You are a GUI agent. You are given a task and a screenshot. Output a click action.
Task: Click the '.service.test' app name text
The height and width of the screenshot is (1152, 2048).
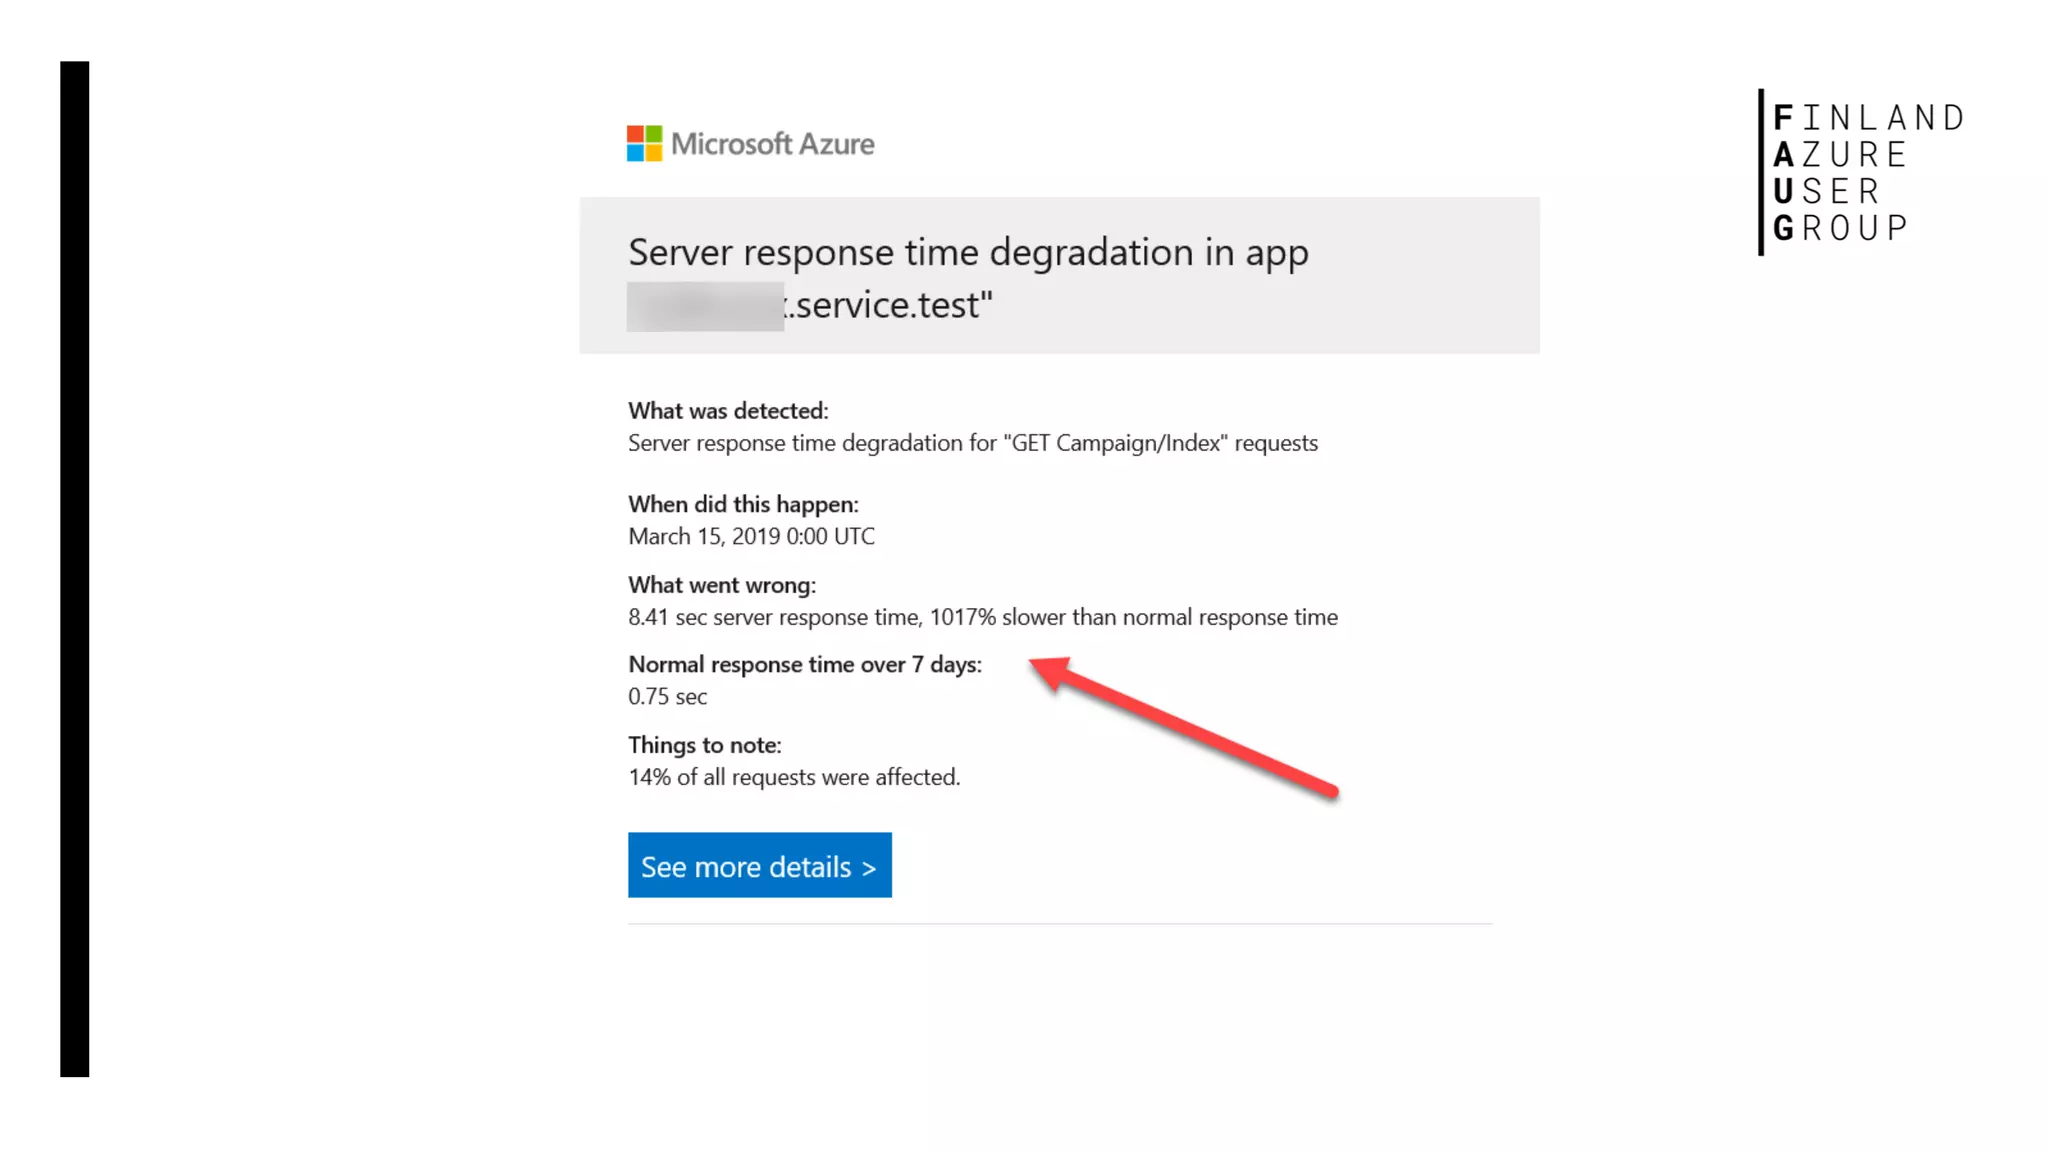point(890,305)
